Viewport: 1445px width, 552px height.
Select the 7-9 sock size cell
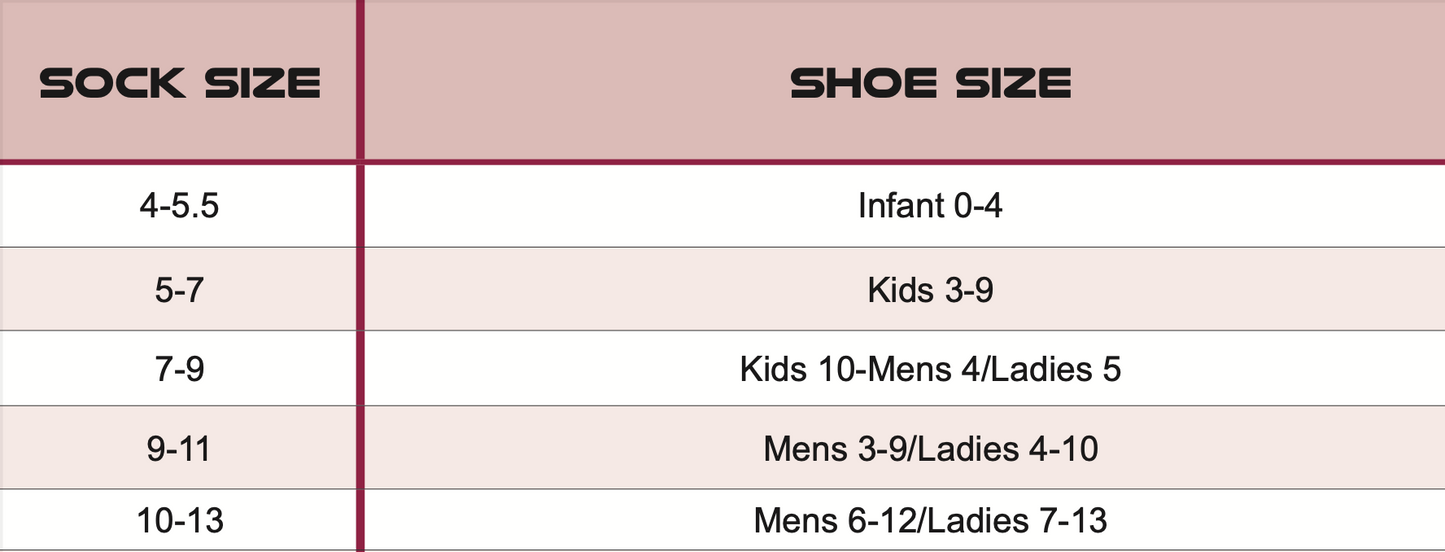180,369
